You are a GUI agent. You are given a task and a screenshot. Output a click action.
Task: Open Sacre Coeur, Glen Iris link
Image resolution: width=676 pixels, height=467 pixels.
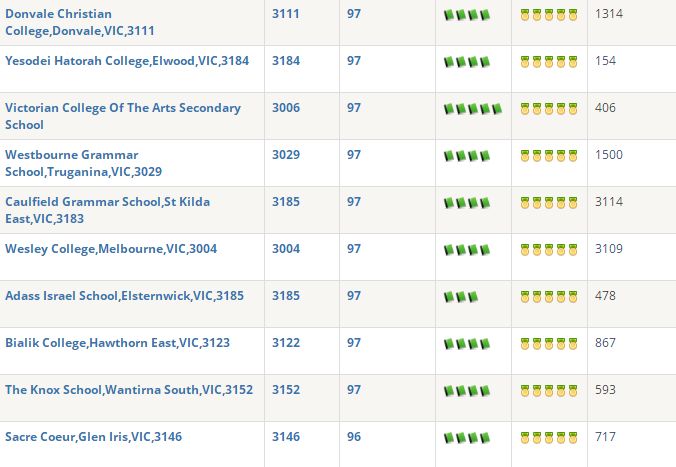(x=94, y=437)
